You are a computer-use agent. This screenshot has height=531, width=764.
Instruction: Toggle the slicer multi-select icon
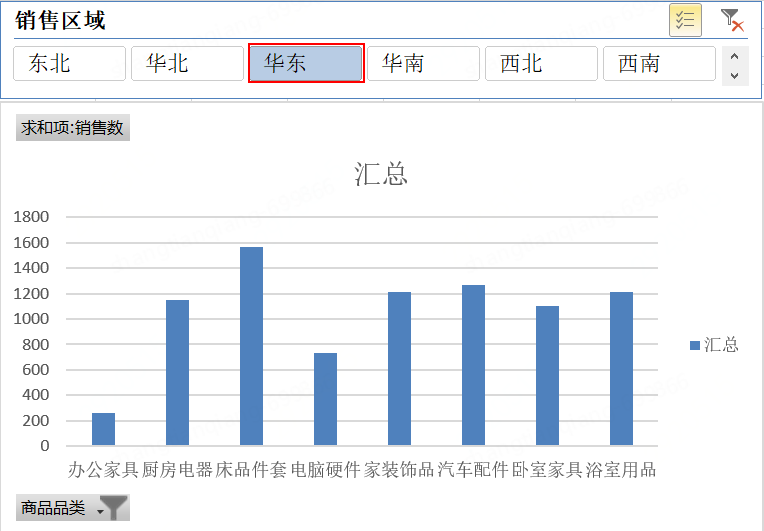tap(685, 20)
